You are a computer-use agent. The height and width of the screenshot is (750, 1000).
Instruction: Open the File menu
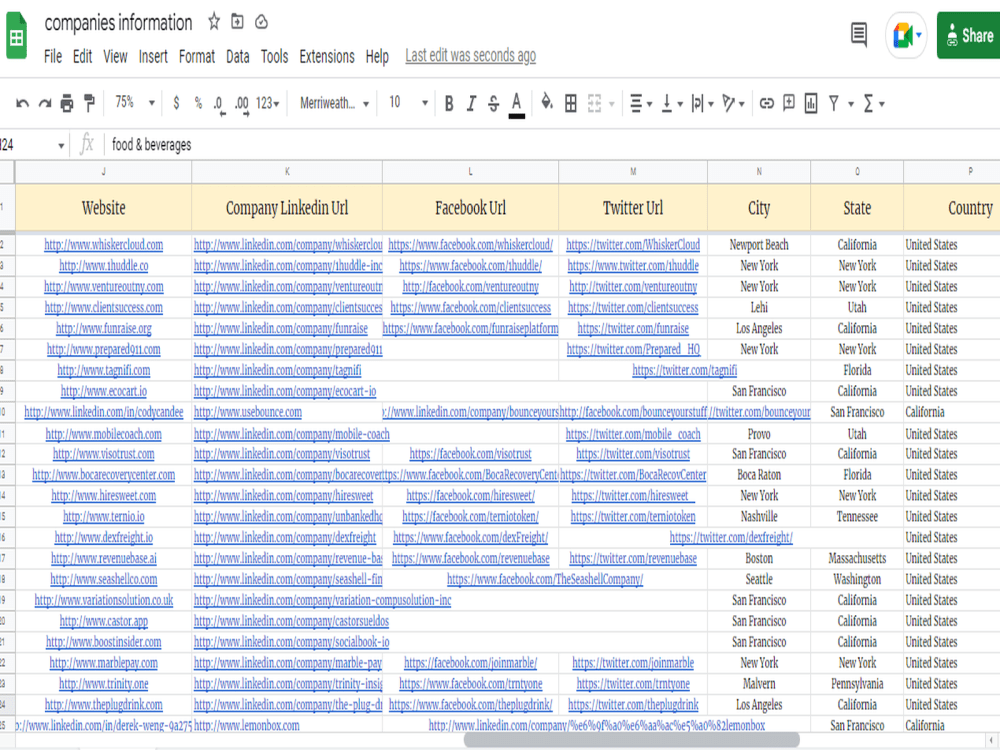[53, 57]
